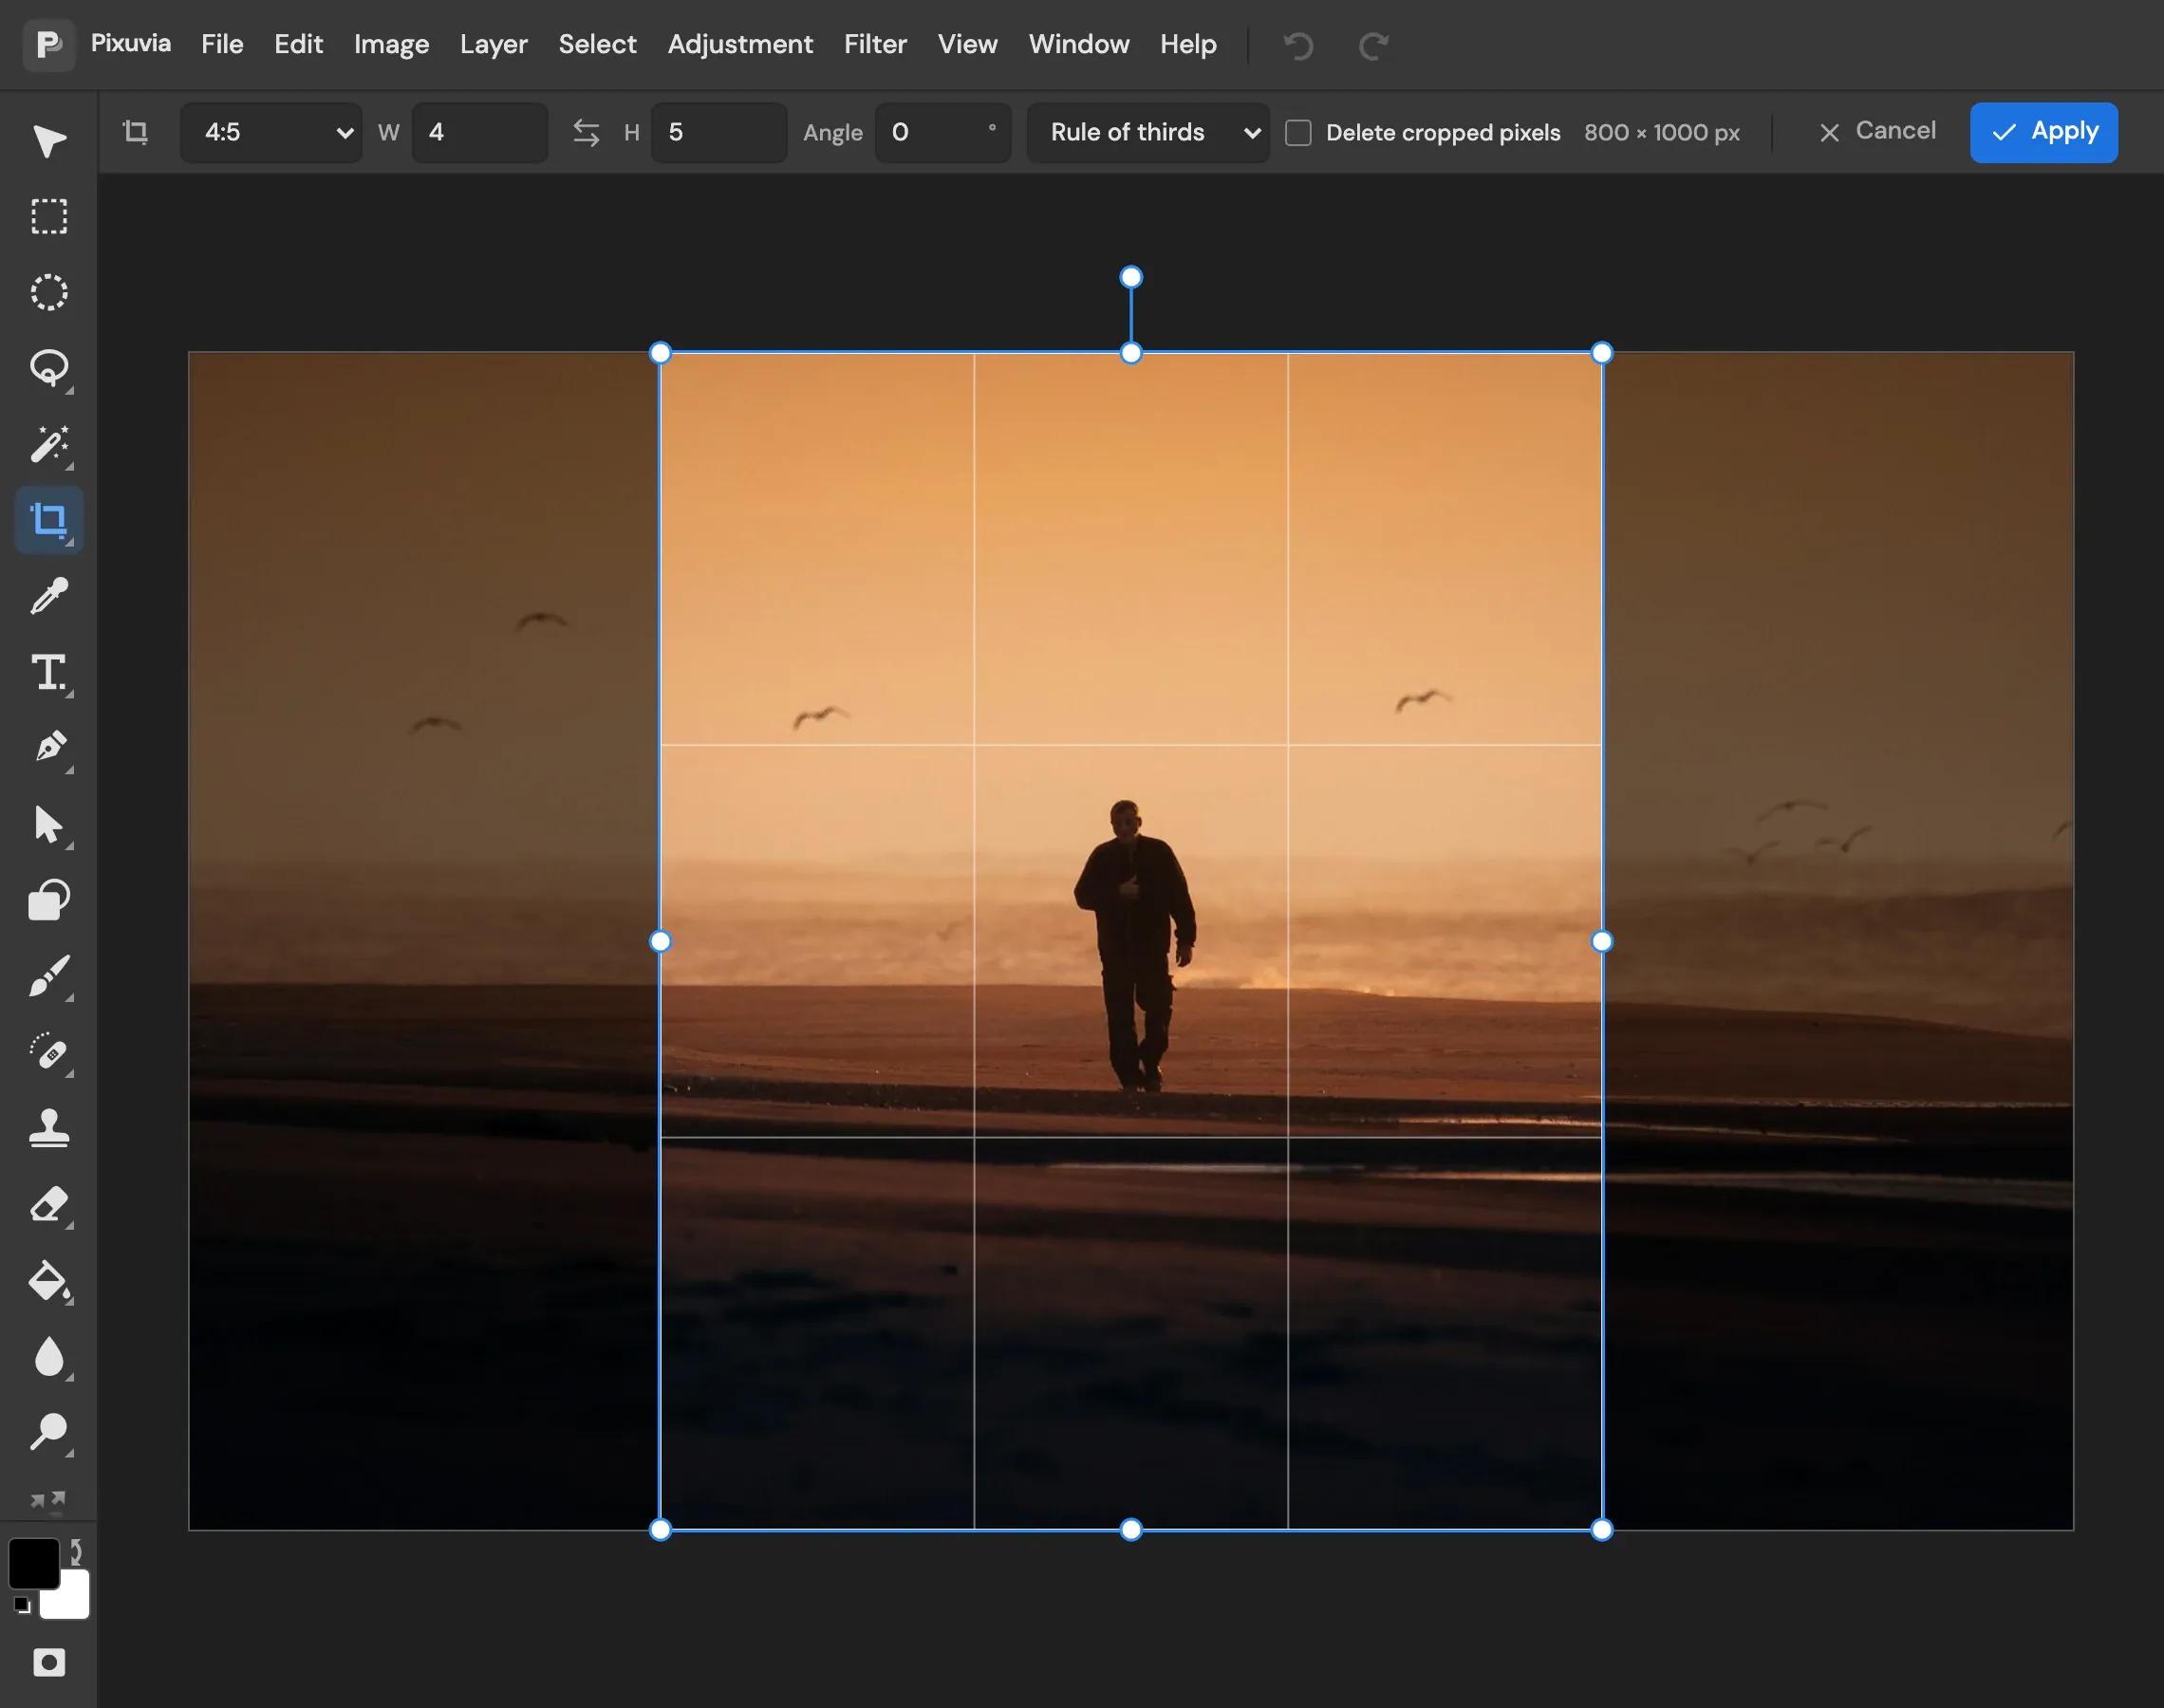Select the Dodge tool
The width and height of the screenshot is (2164, 1708).
(48, 1432)
